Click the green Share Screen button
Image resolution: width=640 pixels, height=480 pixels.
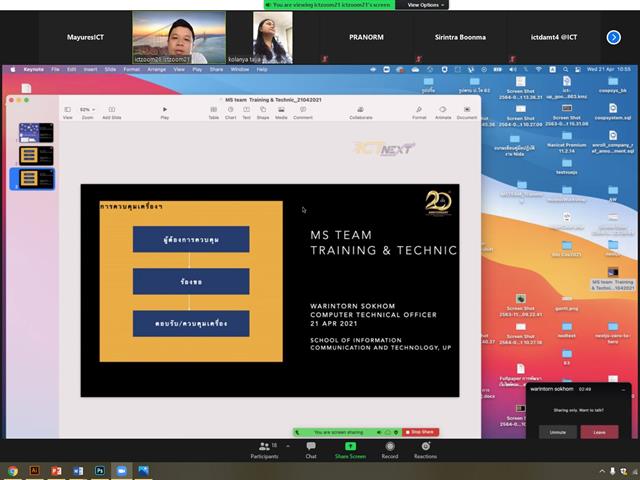tap(350, 450)
